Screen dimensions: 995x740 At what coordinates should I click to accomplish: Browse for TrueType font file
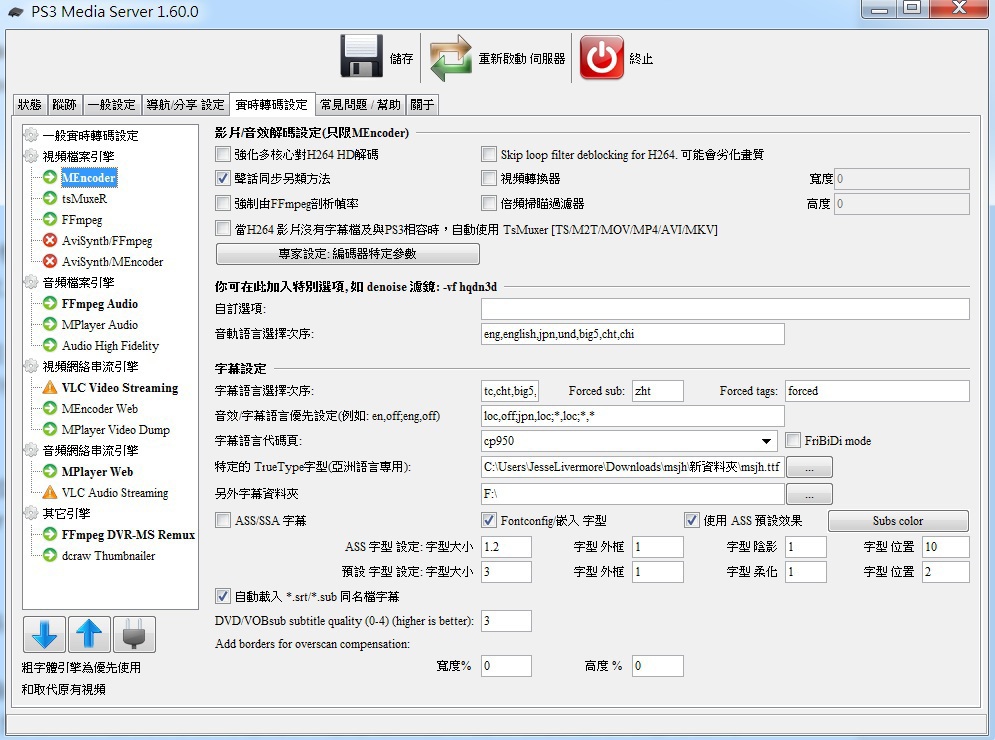809,467
